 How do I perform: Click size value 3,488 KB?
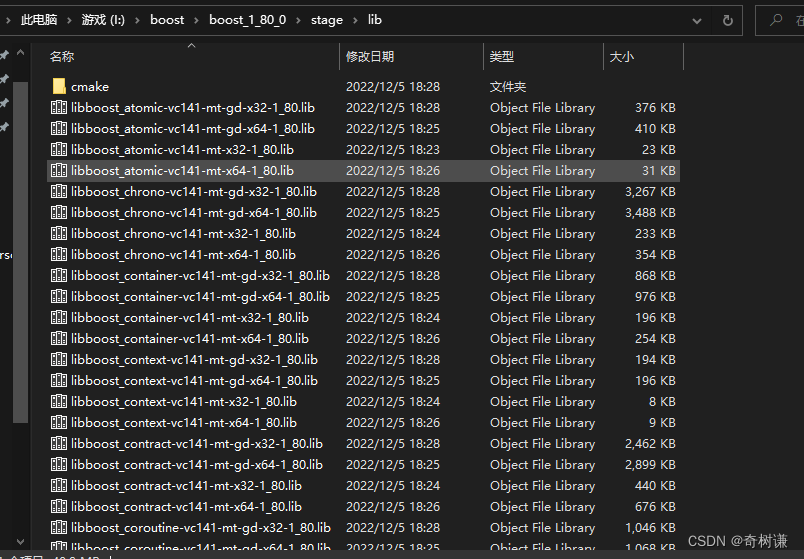(x=650, y=212)
